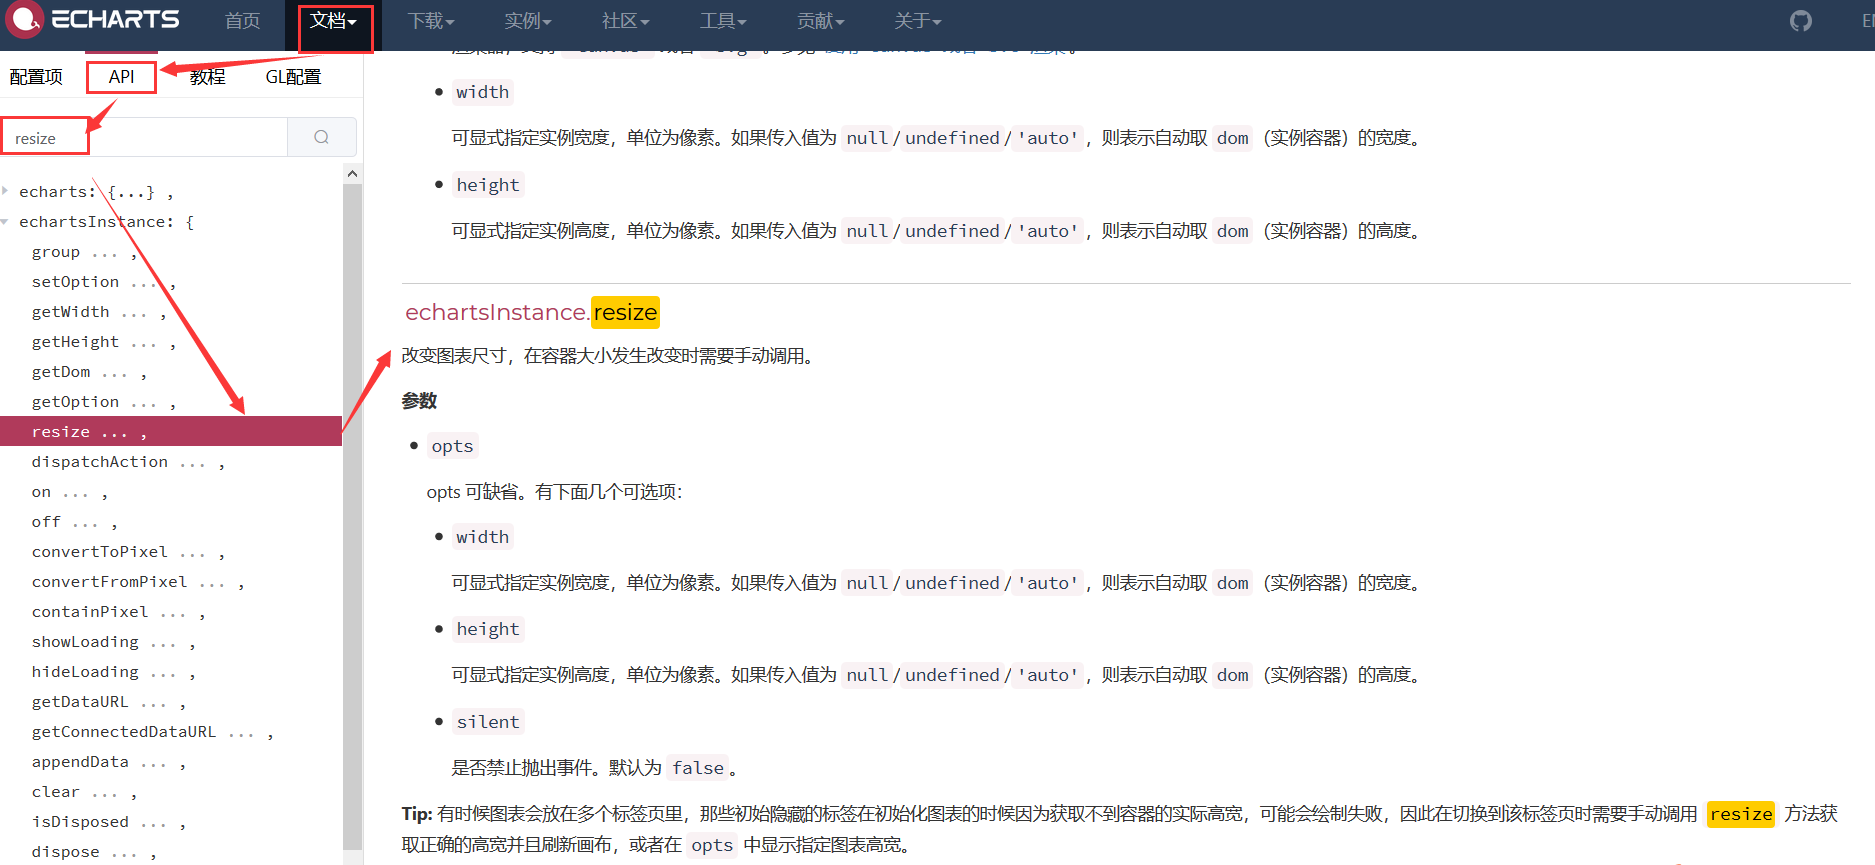Click the 'opts 可缺省' sentence
Image resolution: width=1875 pixels, height=865 pixels.
click(x=554, y=492)
